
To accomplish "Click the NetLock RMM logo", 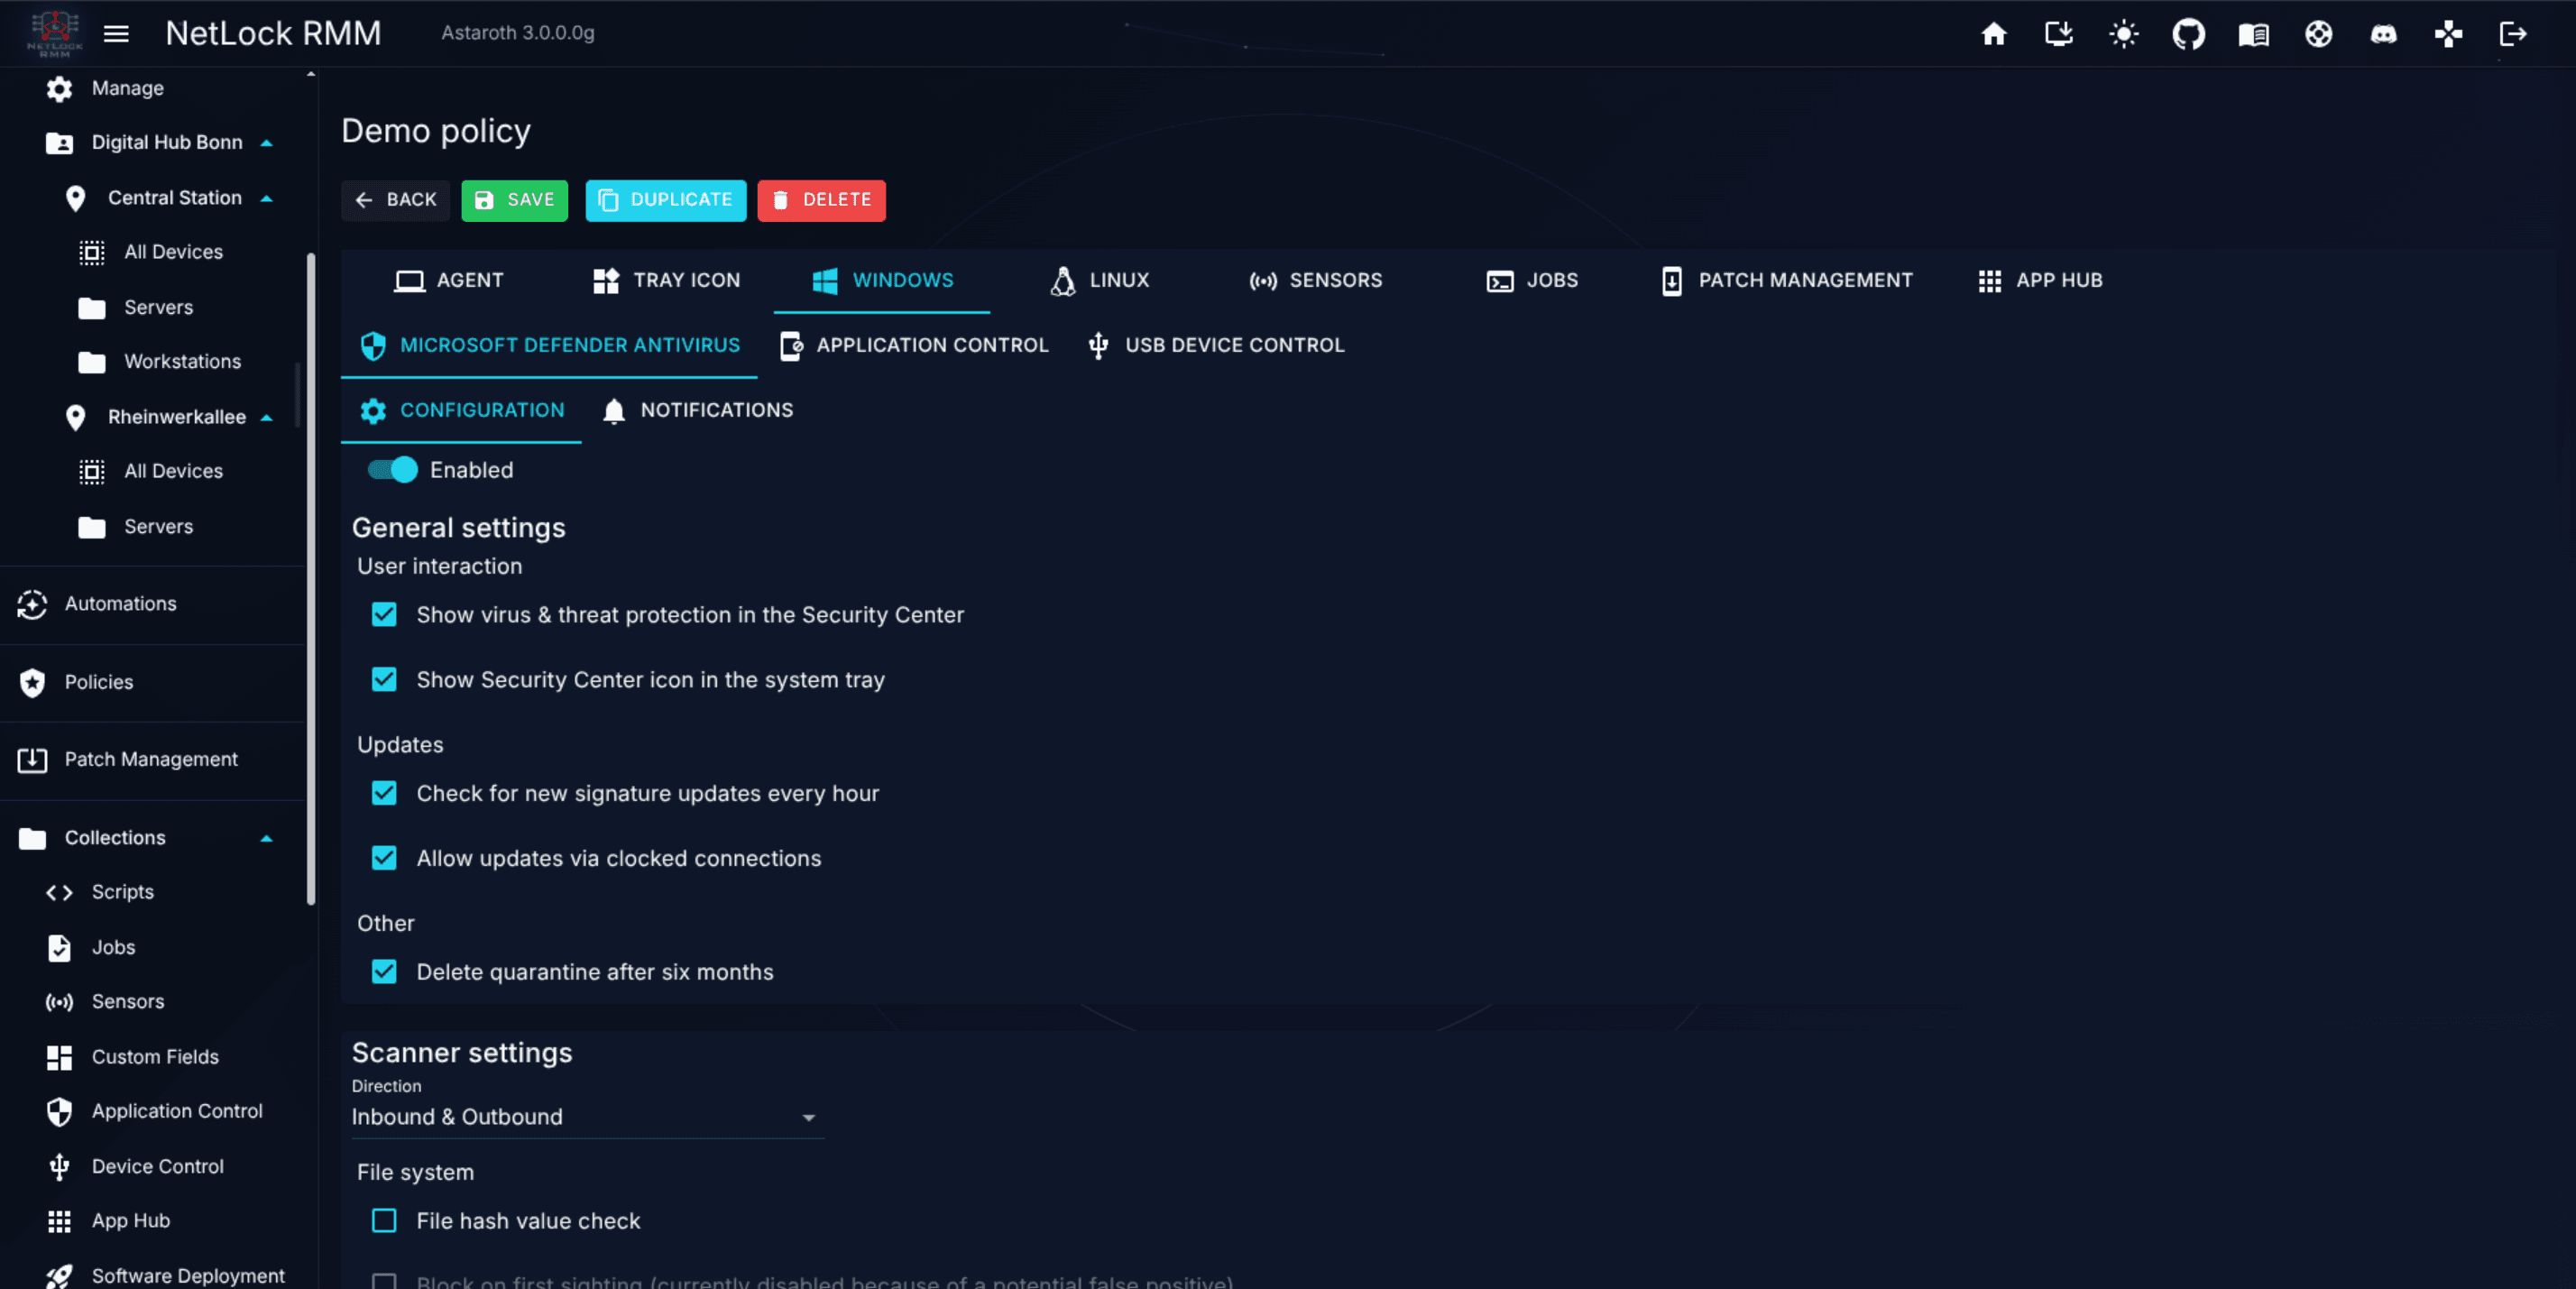I will click(x=54, y=33).
